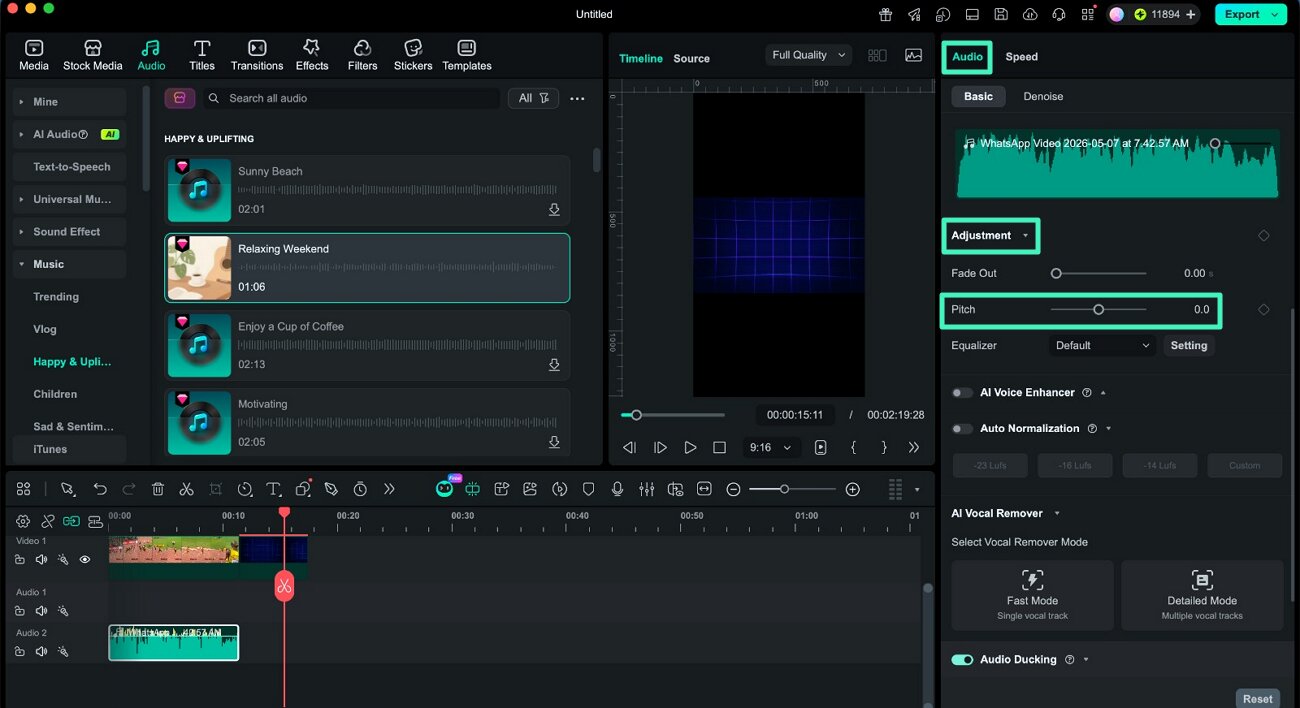
Task: Select the crop tool in timeline toolbar
Action: 215,489
